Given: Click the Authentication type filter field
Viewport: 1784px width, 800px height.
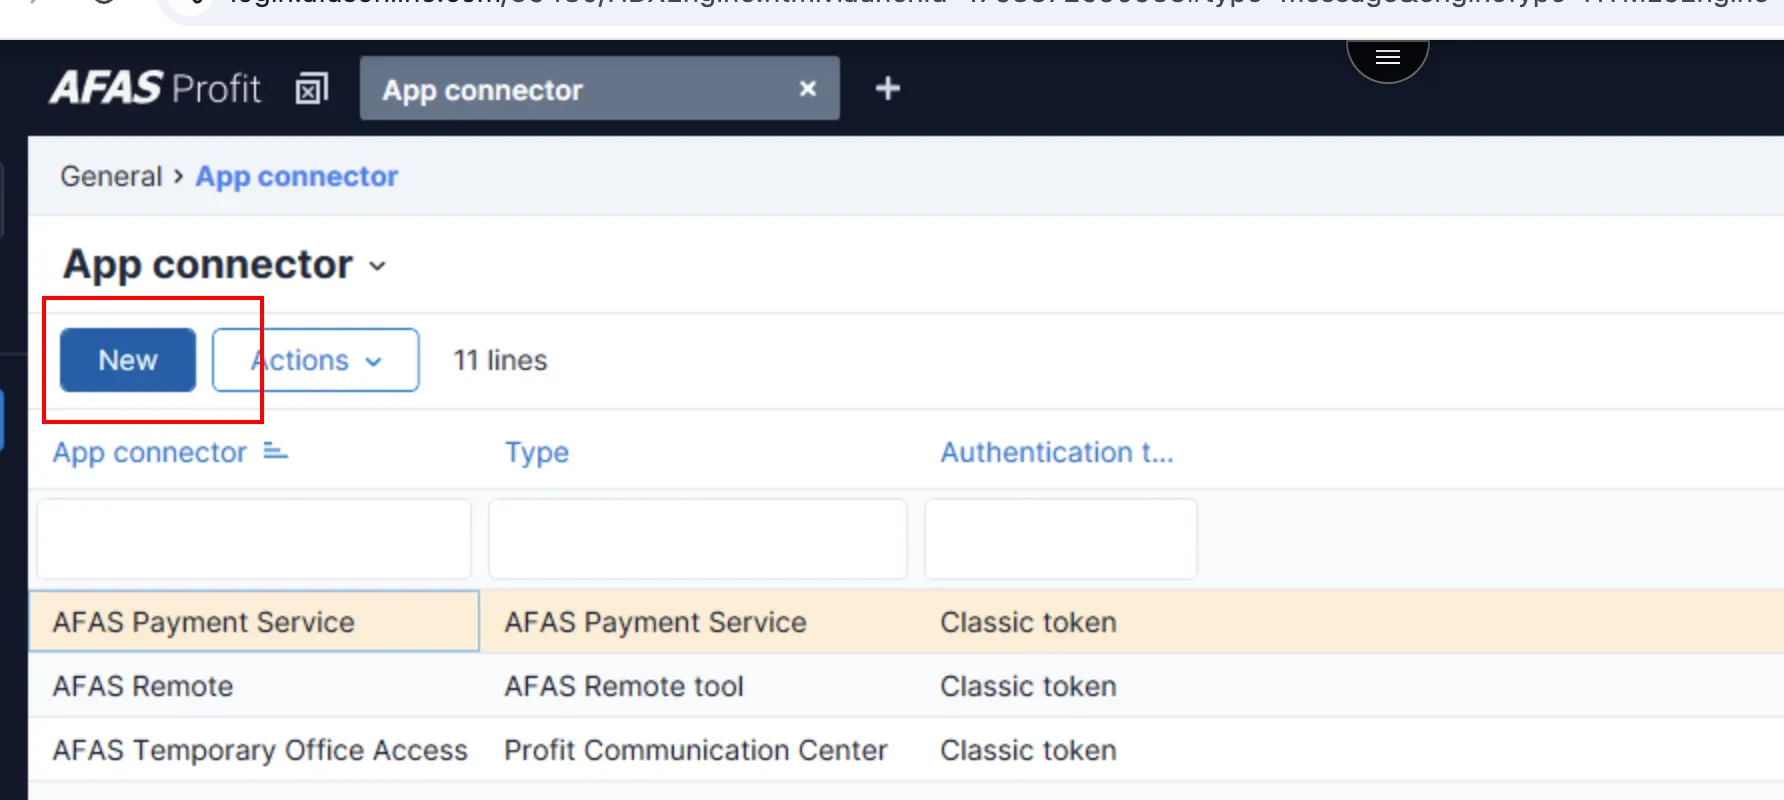Looking at the screenshot, I should 1060,539.
